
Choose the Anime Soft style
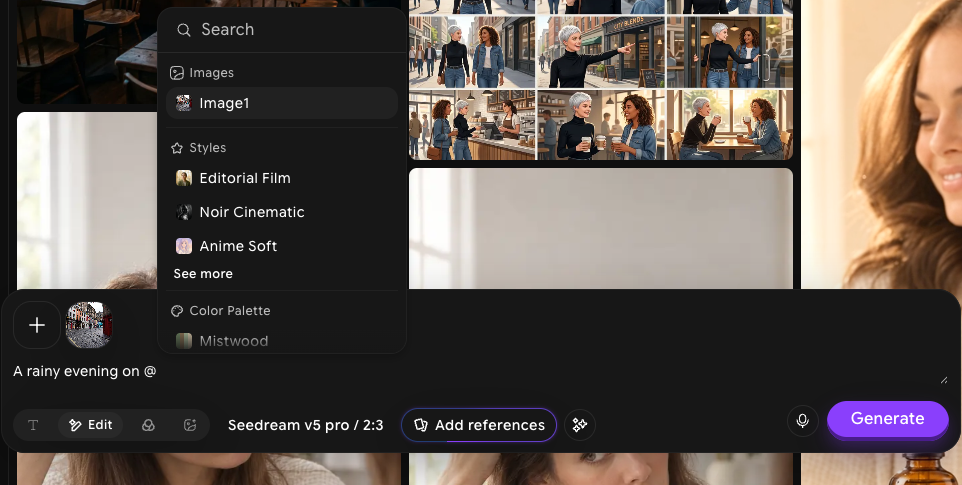click(x=282, y=246)
